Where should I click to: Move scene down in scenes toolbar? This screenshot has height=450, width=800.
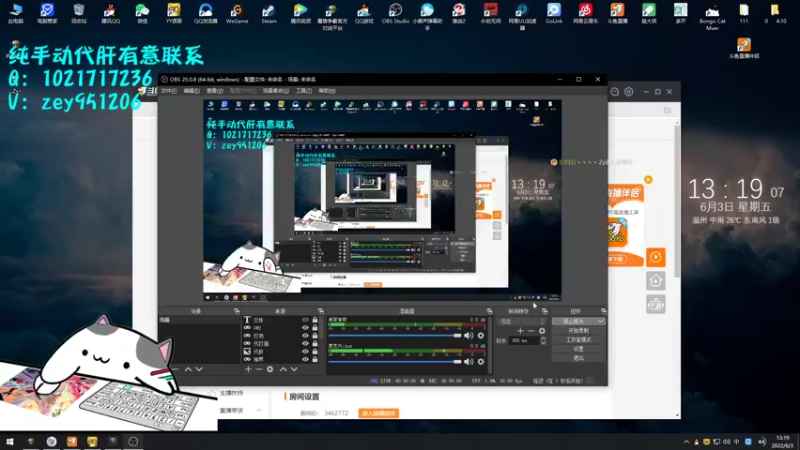click(199, 369)
